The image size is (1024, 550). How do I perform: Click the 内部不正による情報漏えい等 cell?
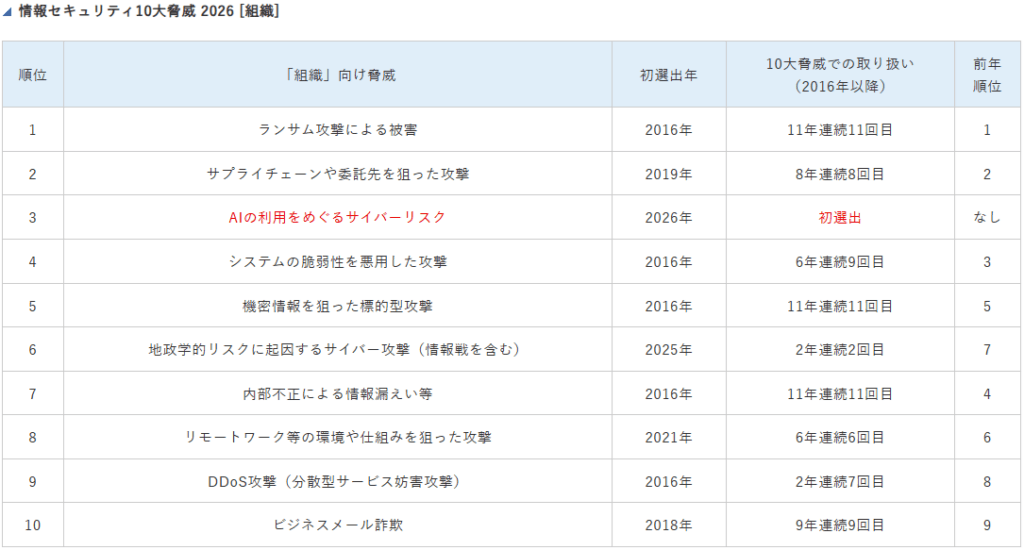pyautogui.click(x=338, y=393)
